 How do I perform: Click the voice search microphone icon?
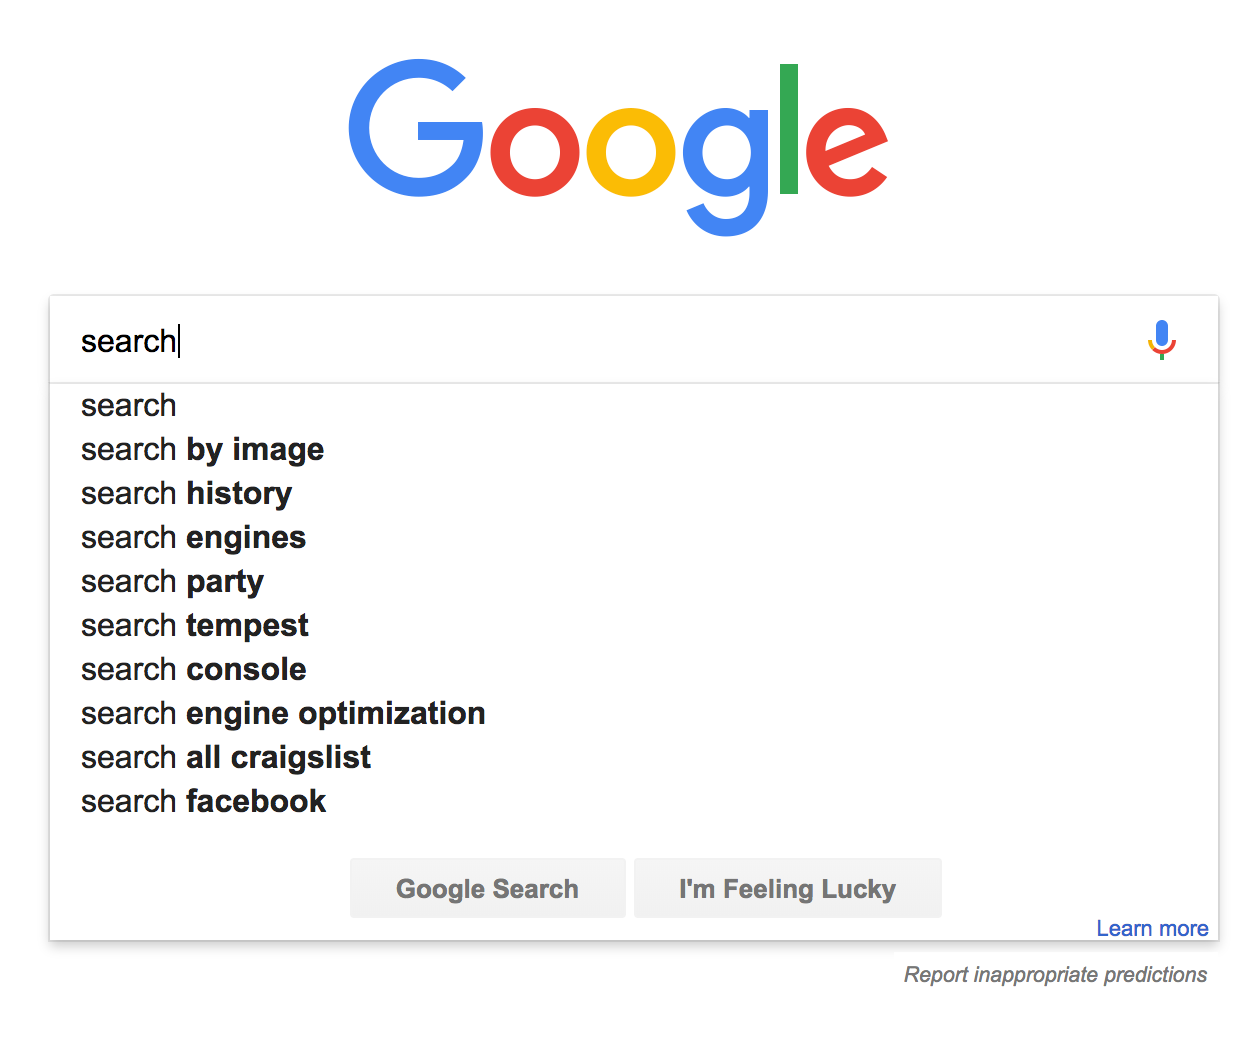[1161, 340]
